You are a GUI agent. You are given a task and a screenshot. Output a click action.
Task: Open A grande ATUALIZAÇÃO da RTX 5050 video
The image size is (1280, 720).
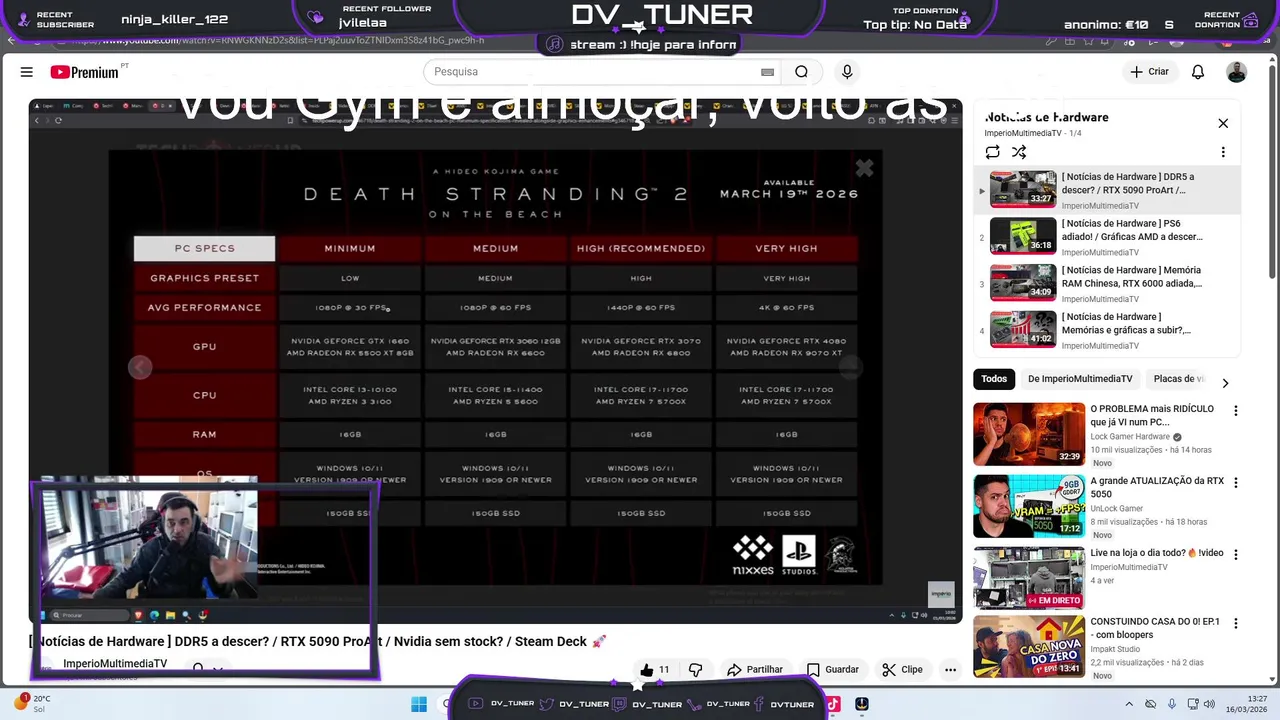(x=1029, y=506)
